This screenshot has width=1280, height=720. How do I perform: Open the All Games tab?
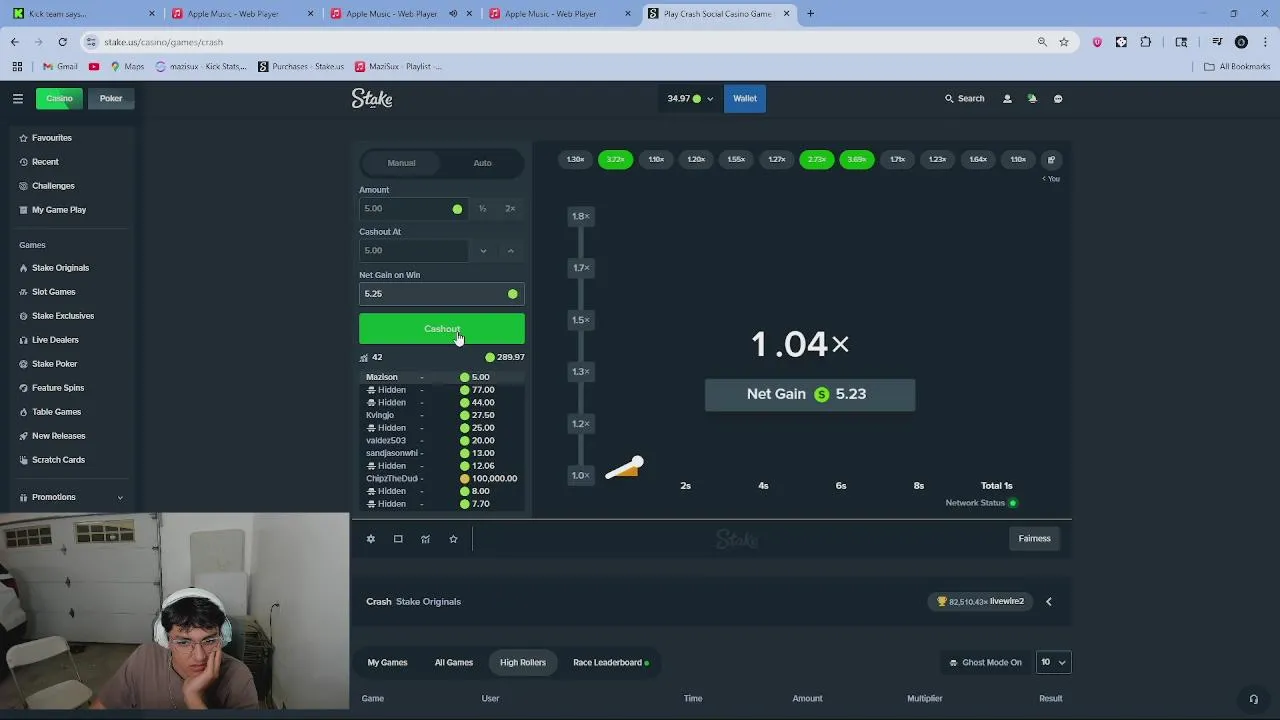pyautogui.click(x=454, y=662)
